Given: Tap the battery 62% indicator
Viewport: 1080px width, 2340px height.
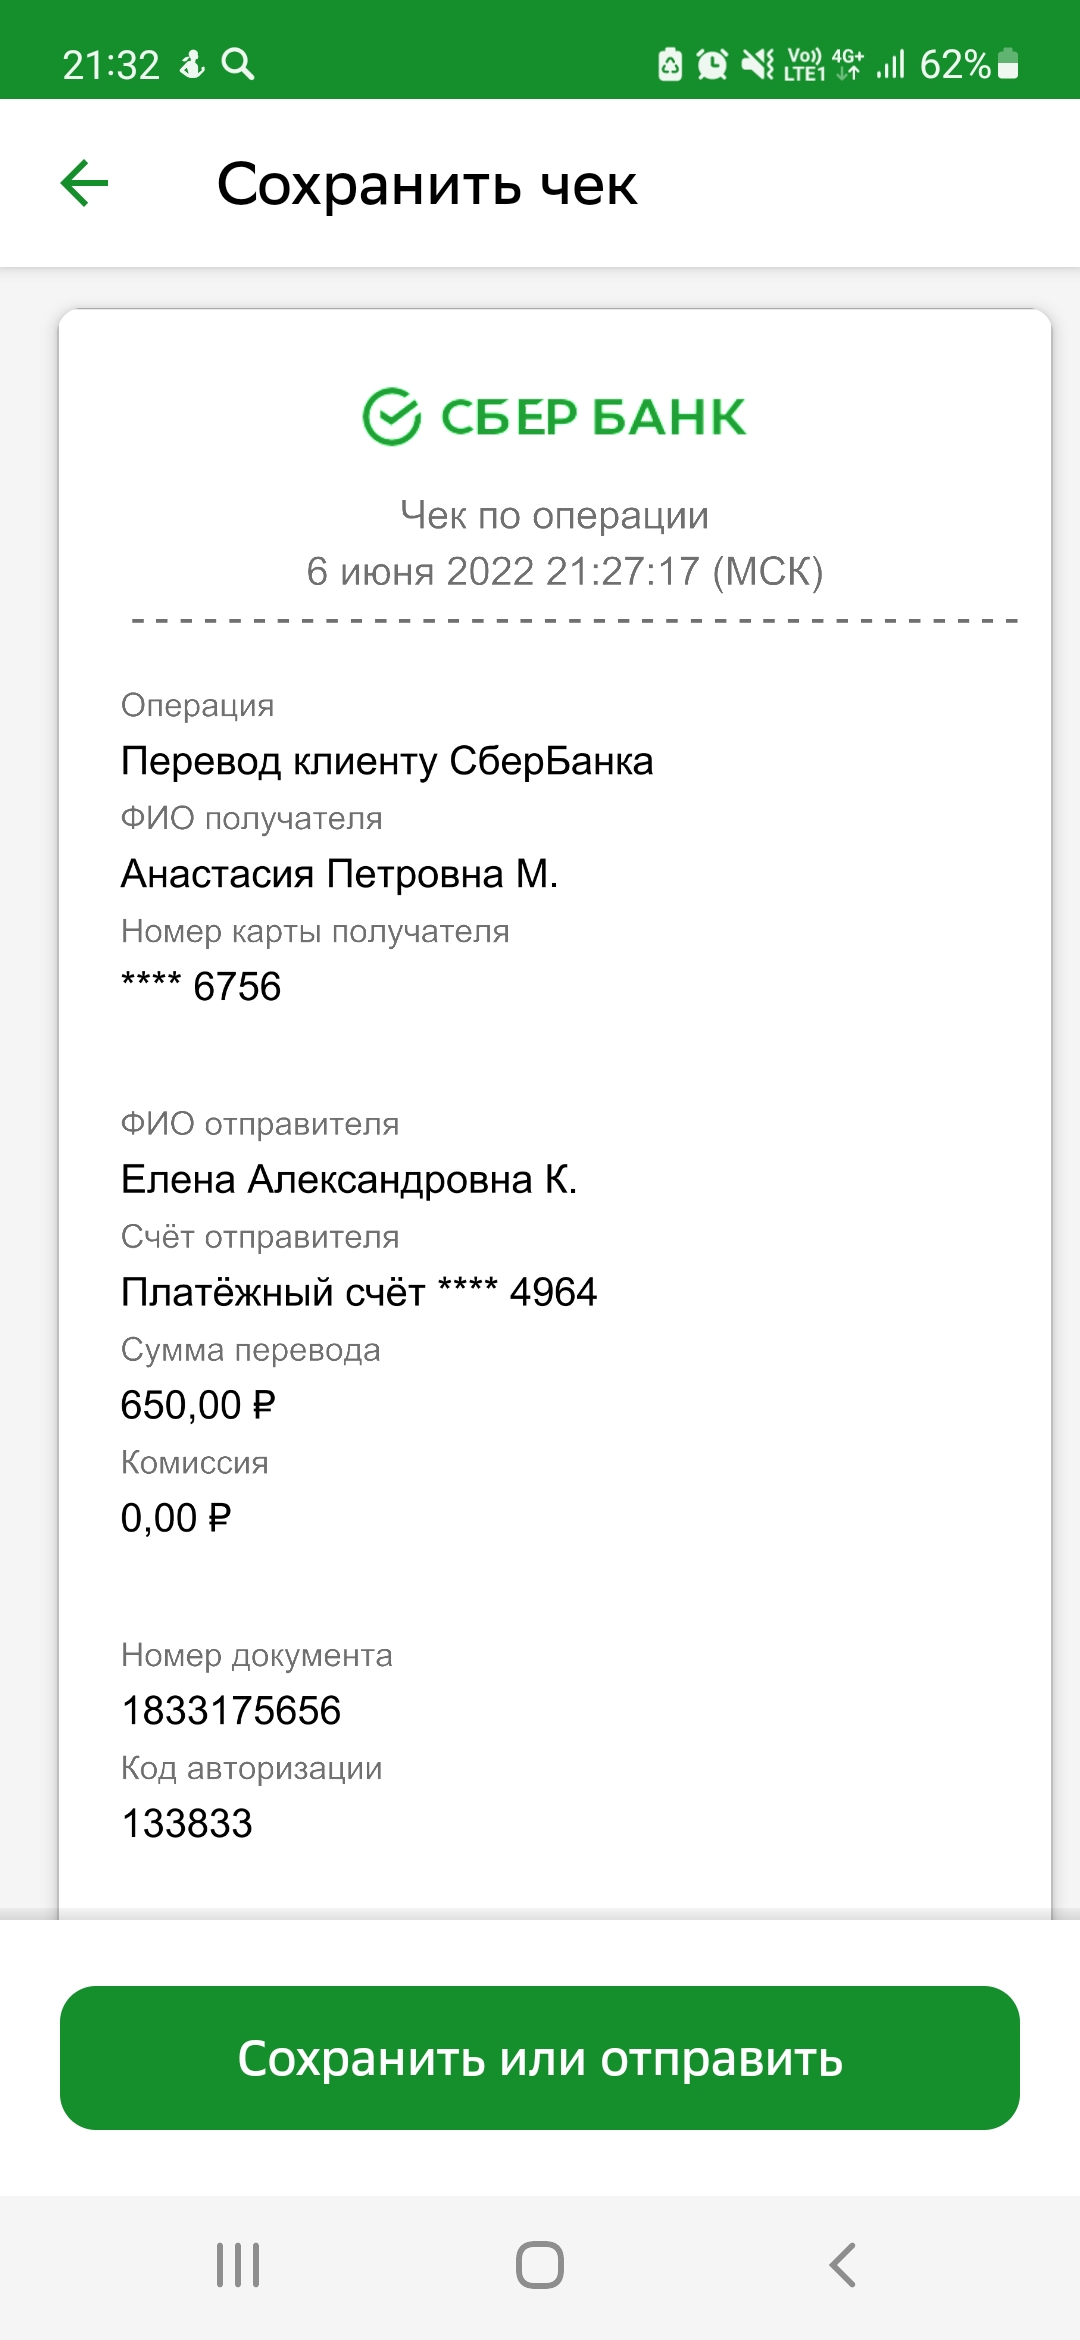Looking at the screenshot, I should click(969, 64).
